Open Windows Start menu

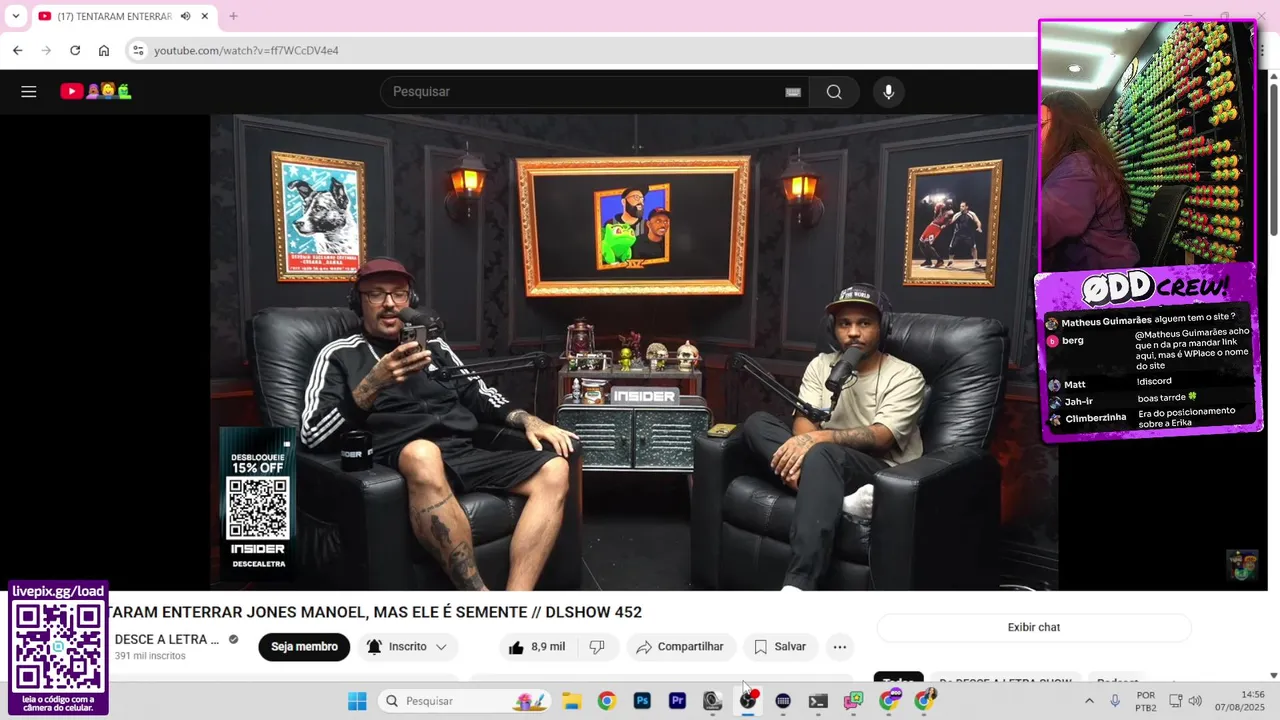[x=357, y=701]
